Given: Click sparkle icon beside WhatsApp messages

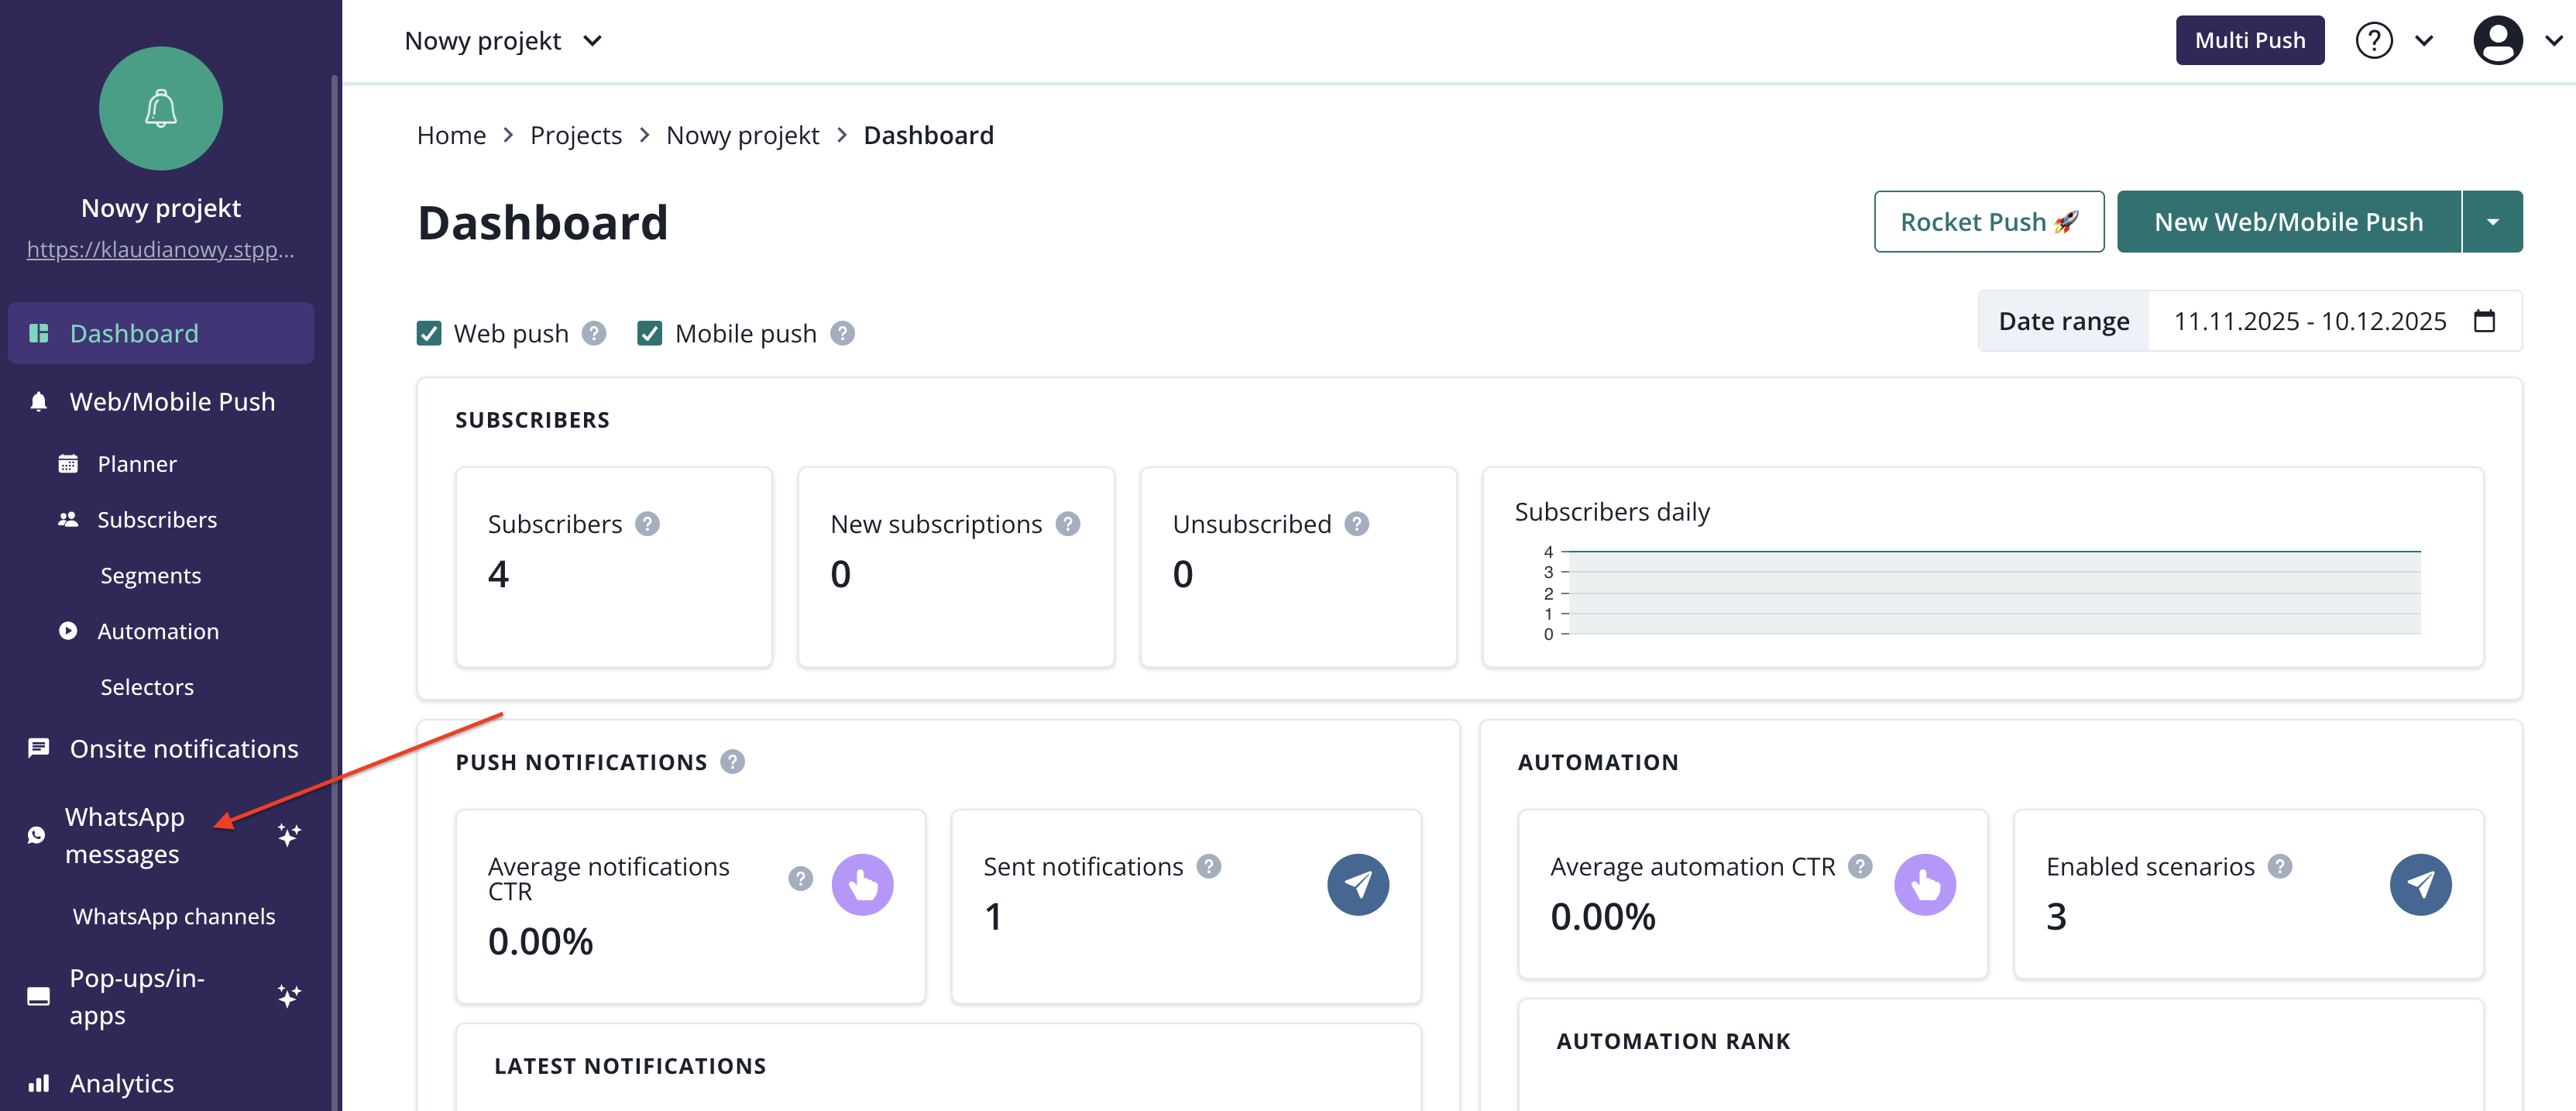Looking at the screenshot, I should coord(288,835).
